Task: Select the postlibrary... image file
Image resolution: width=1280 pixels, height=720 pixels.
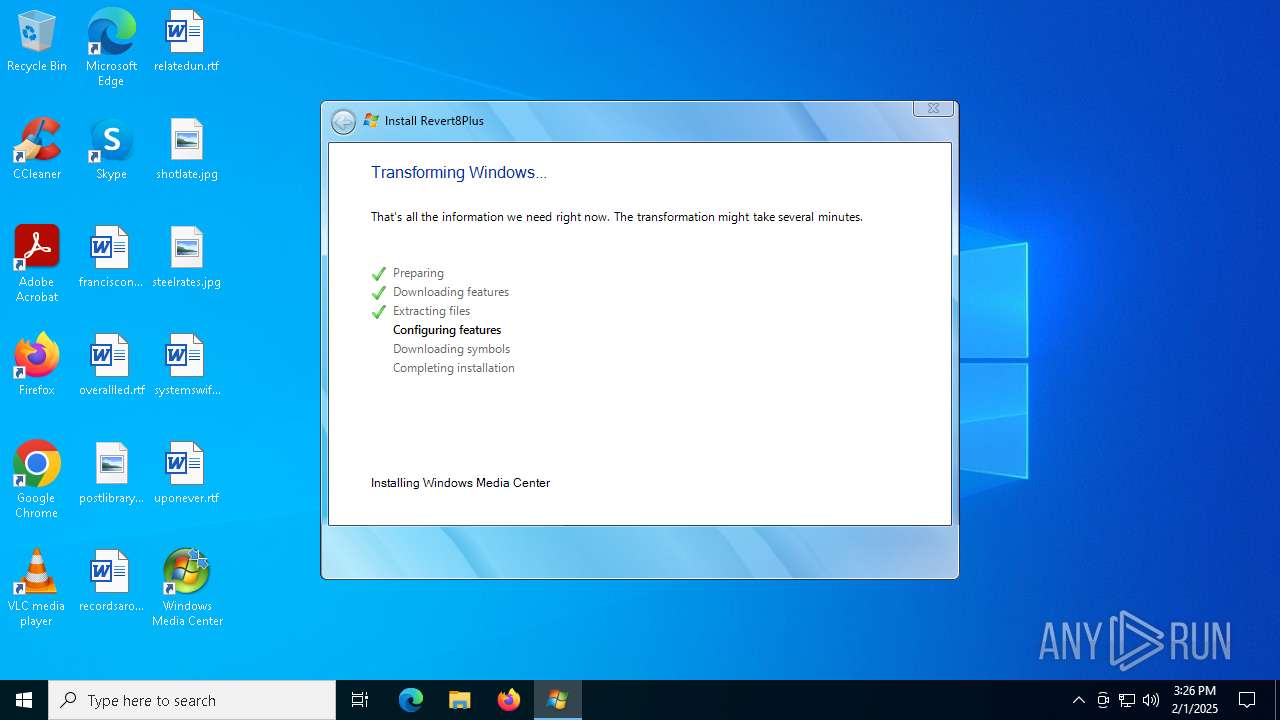Action: [x=111, y=474]
